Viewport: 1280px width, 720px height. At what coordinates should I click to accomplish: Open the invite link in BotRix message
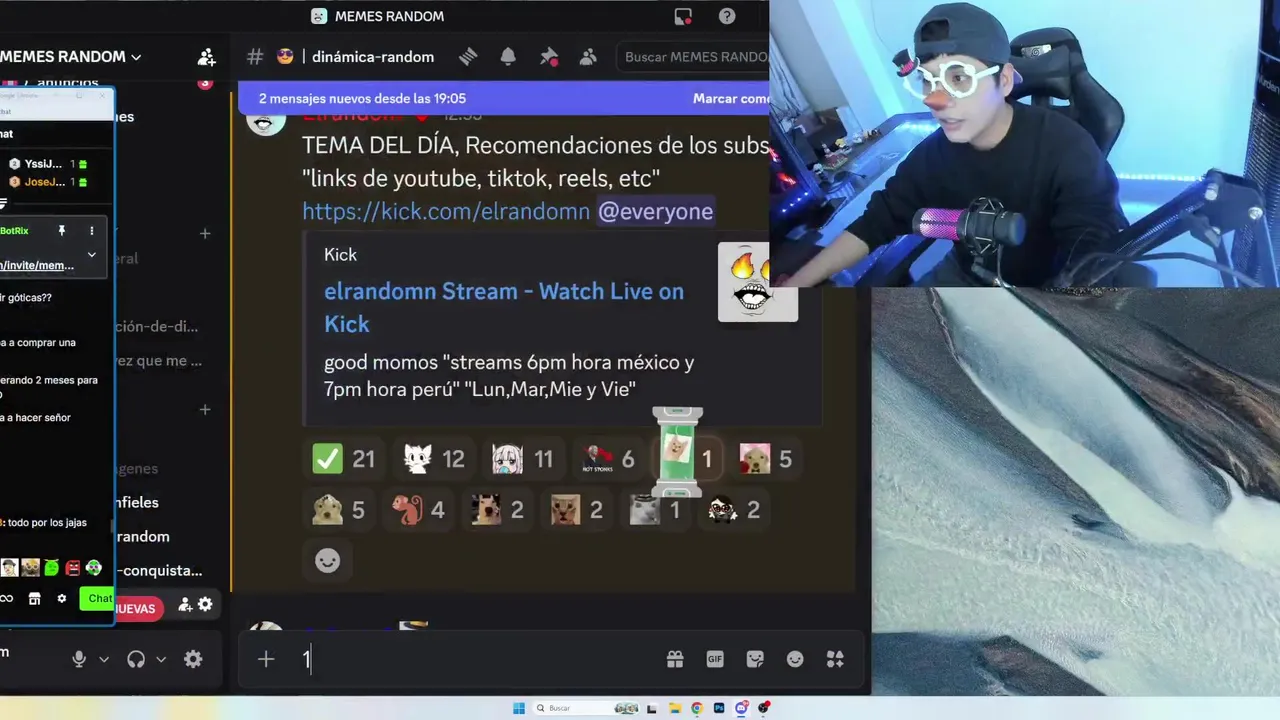(x=38, y=265)
